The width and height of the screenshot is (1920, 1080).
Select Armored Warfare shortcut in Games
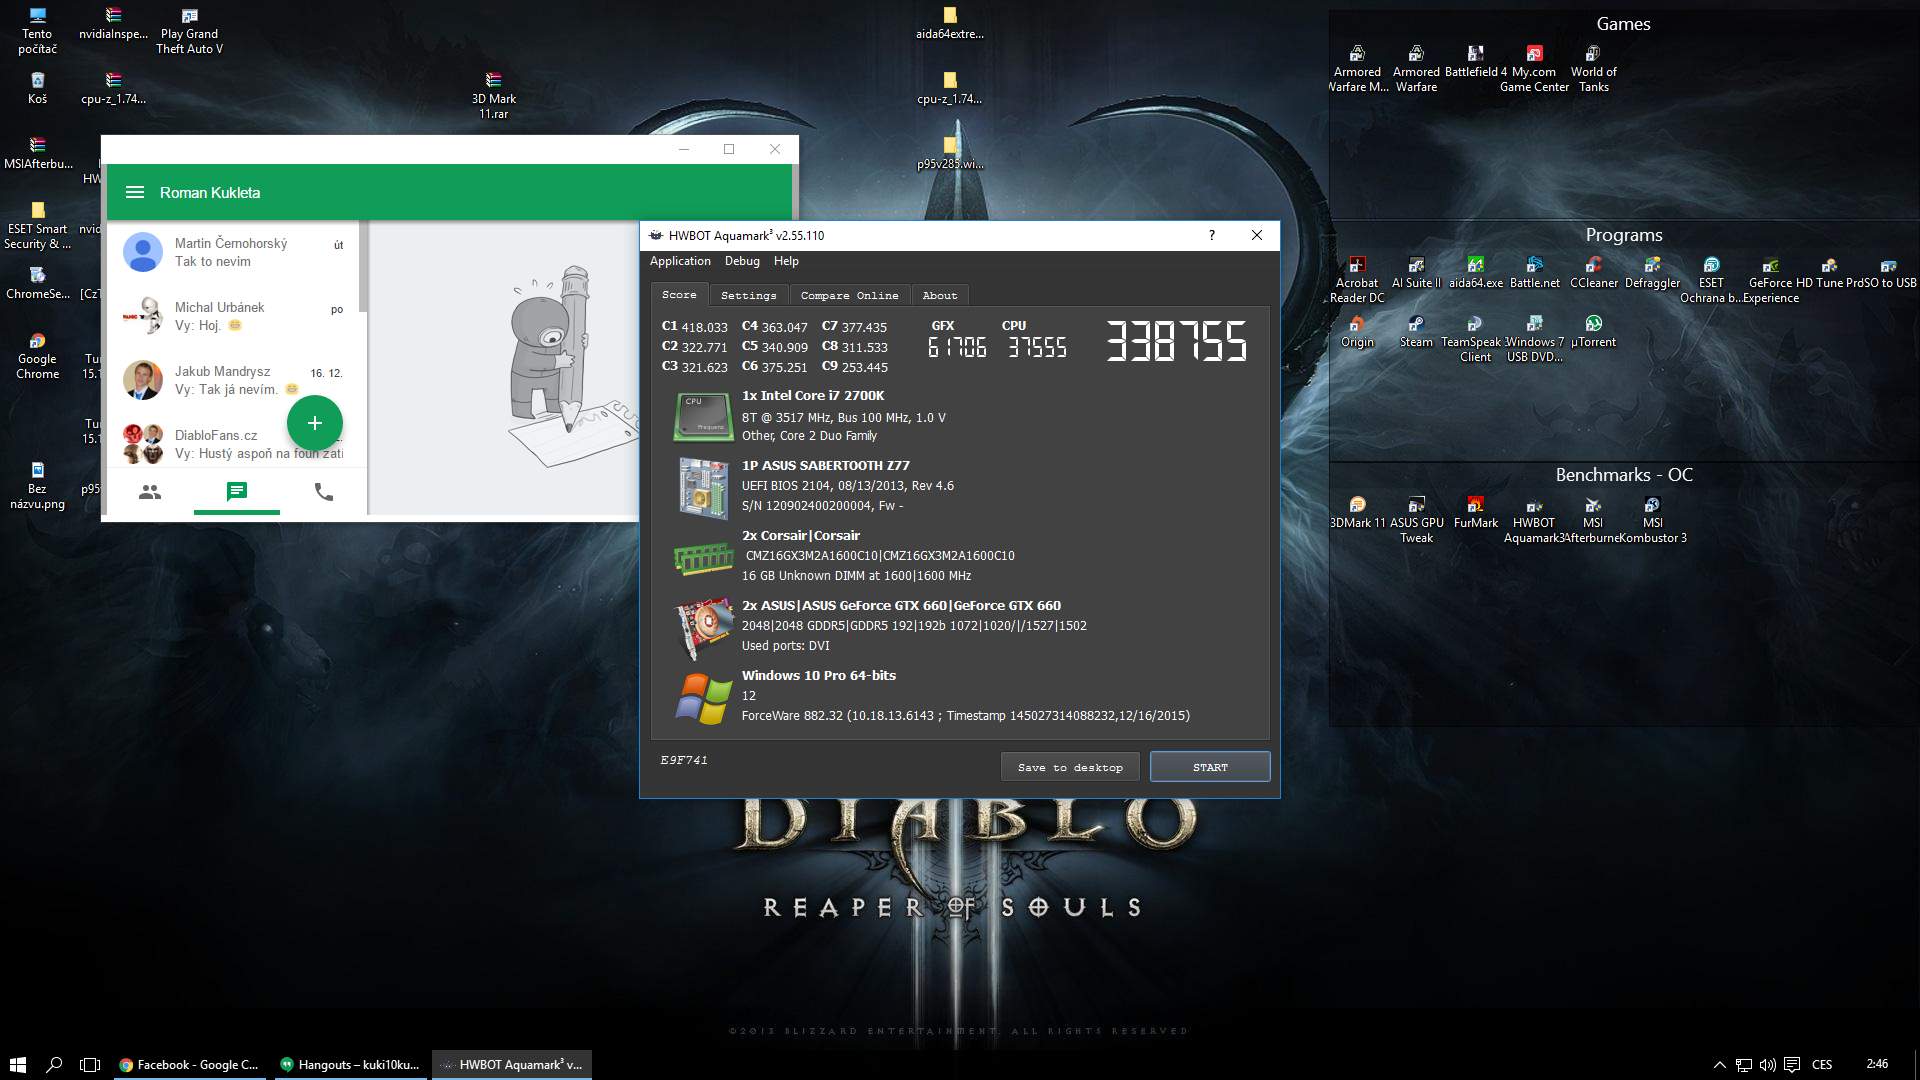click(x=1416, y=69)
